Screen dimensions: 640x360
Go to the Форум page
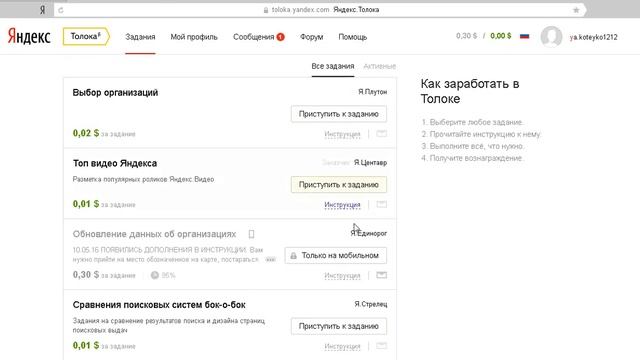[311, 37]
